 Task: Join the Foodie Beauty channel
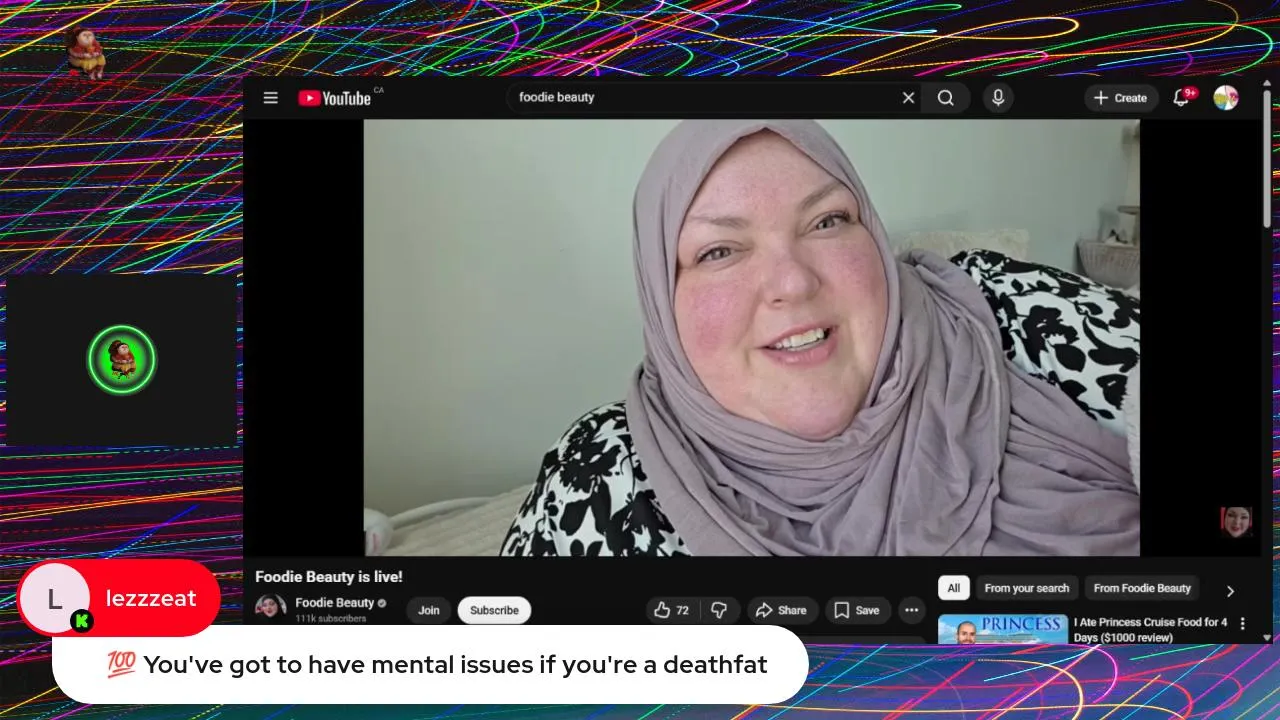[x=429, y=610]
